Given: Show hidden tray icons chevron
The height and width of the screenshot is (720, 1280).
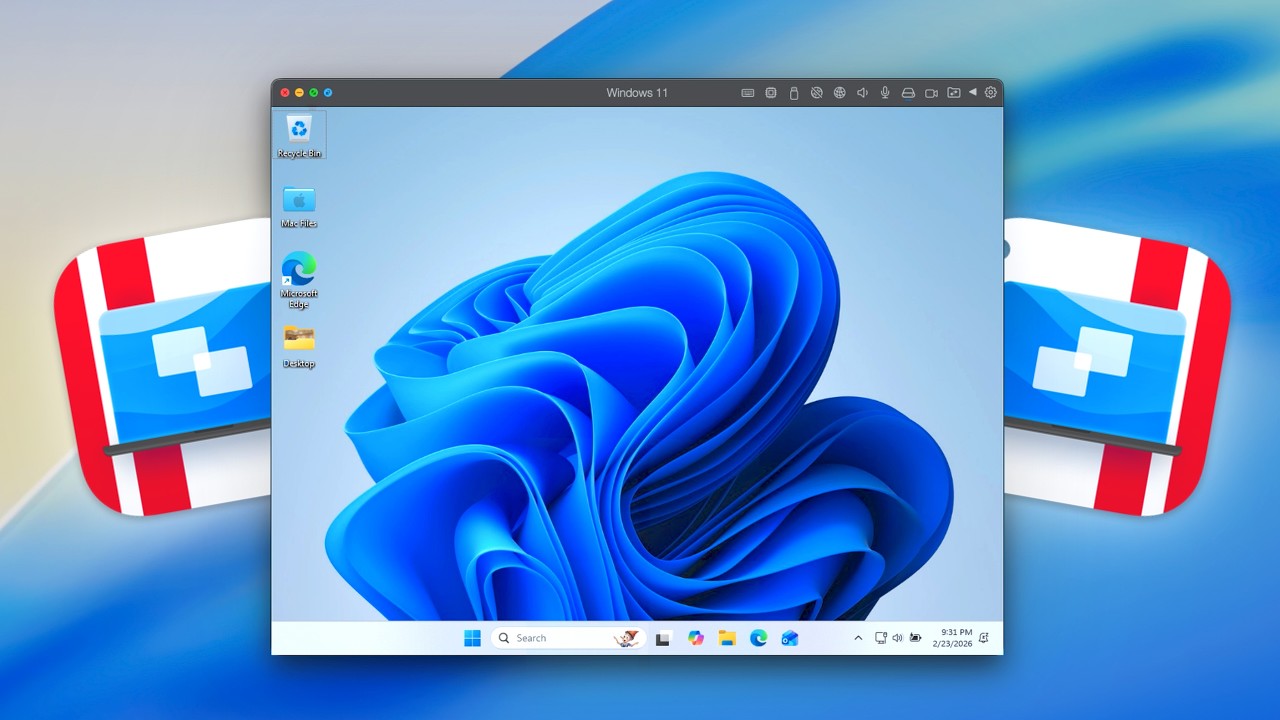Looking at the screenshot, I should click(x=858, y=638).
